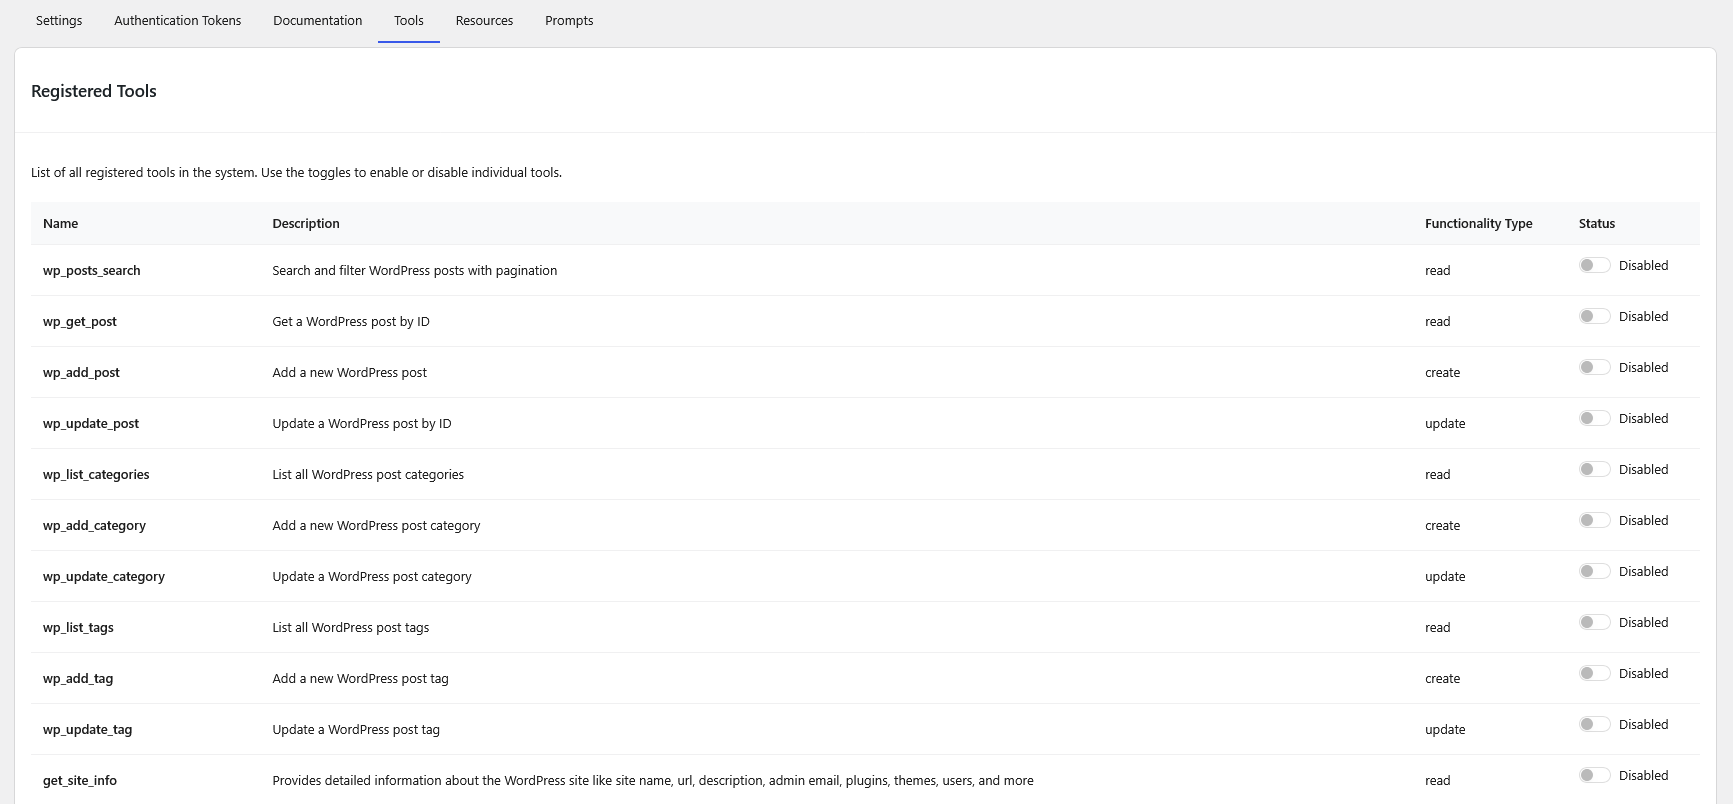Enable wp_update_tag tool switch

pos(1594,724)
